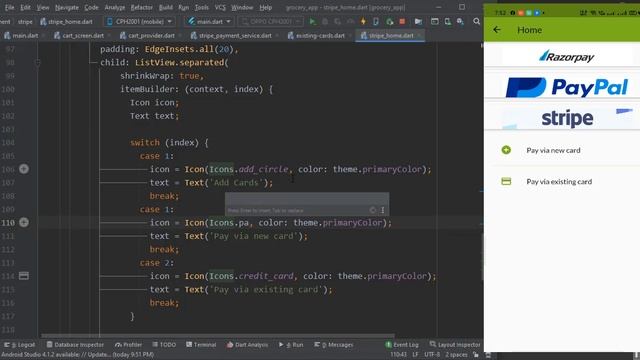Trigger Flutter hot reload lightning icon
This screenshot has height=360, width=640.
click(363, 21)
